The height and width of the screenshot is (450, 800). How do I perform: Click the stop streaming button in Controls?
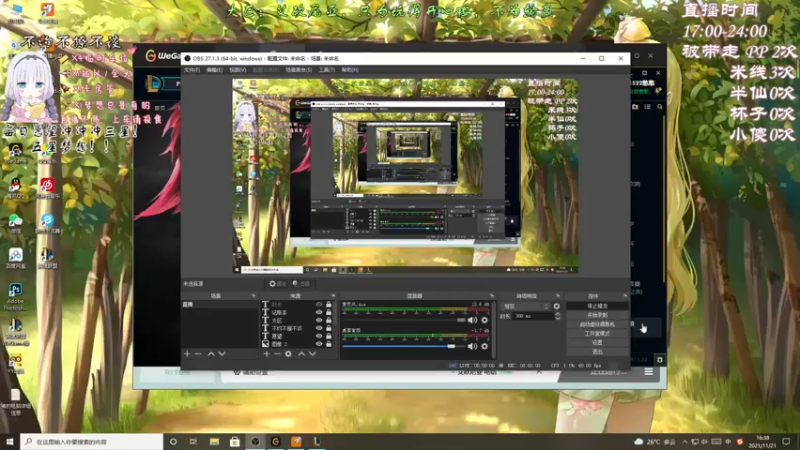[x=597, y=306]
